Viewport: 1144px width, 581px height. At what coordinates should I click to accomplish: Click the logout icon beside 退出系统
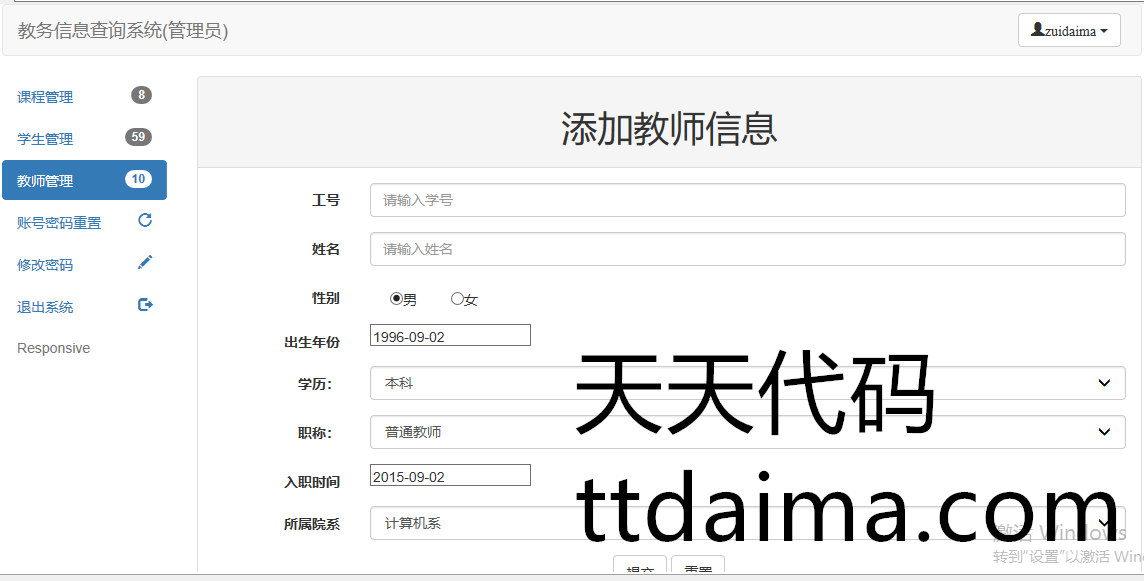[145, 305]
